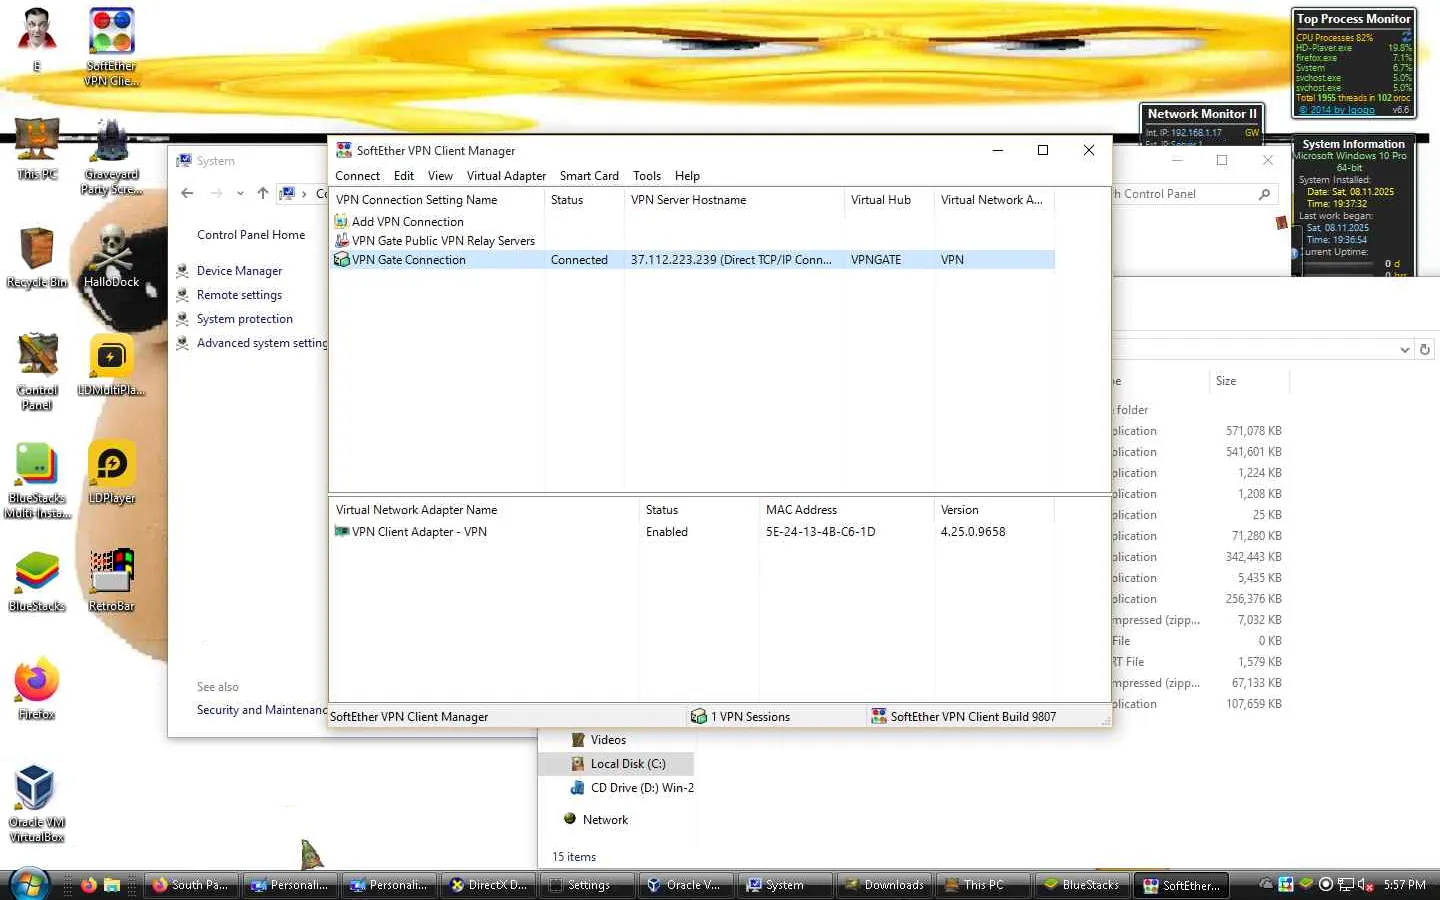
Task: Switch to the Oracle VM taskbar button
Action: click(686, 885)
